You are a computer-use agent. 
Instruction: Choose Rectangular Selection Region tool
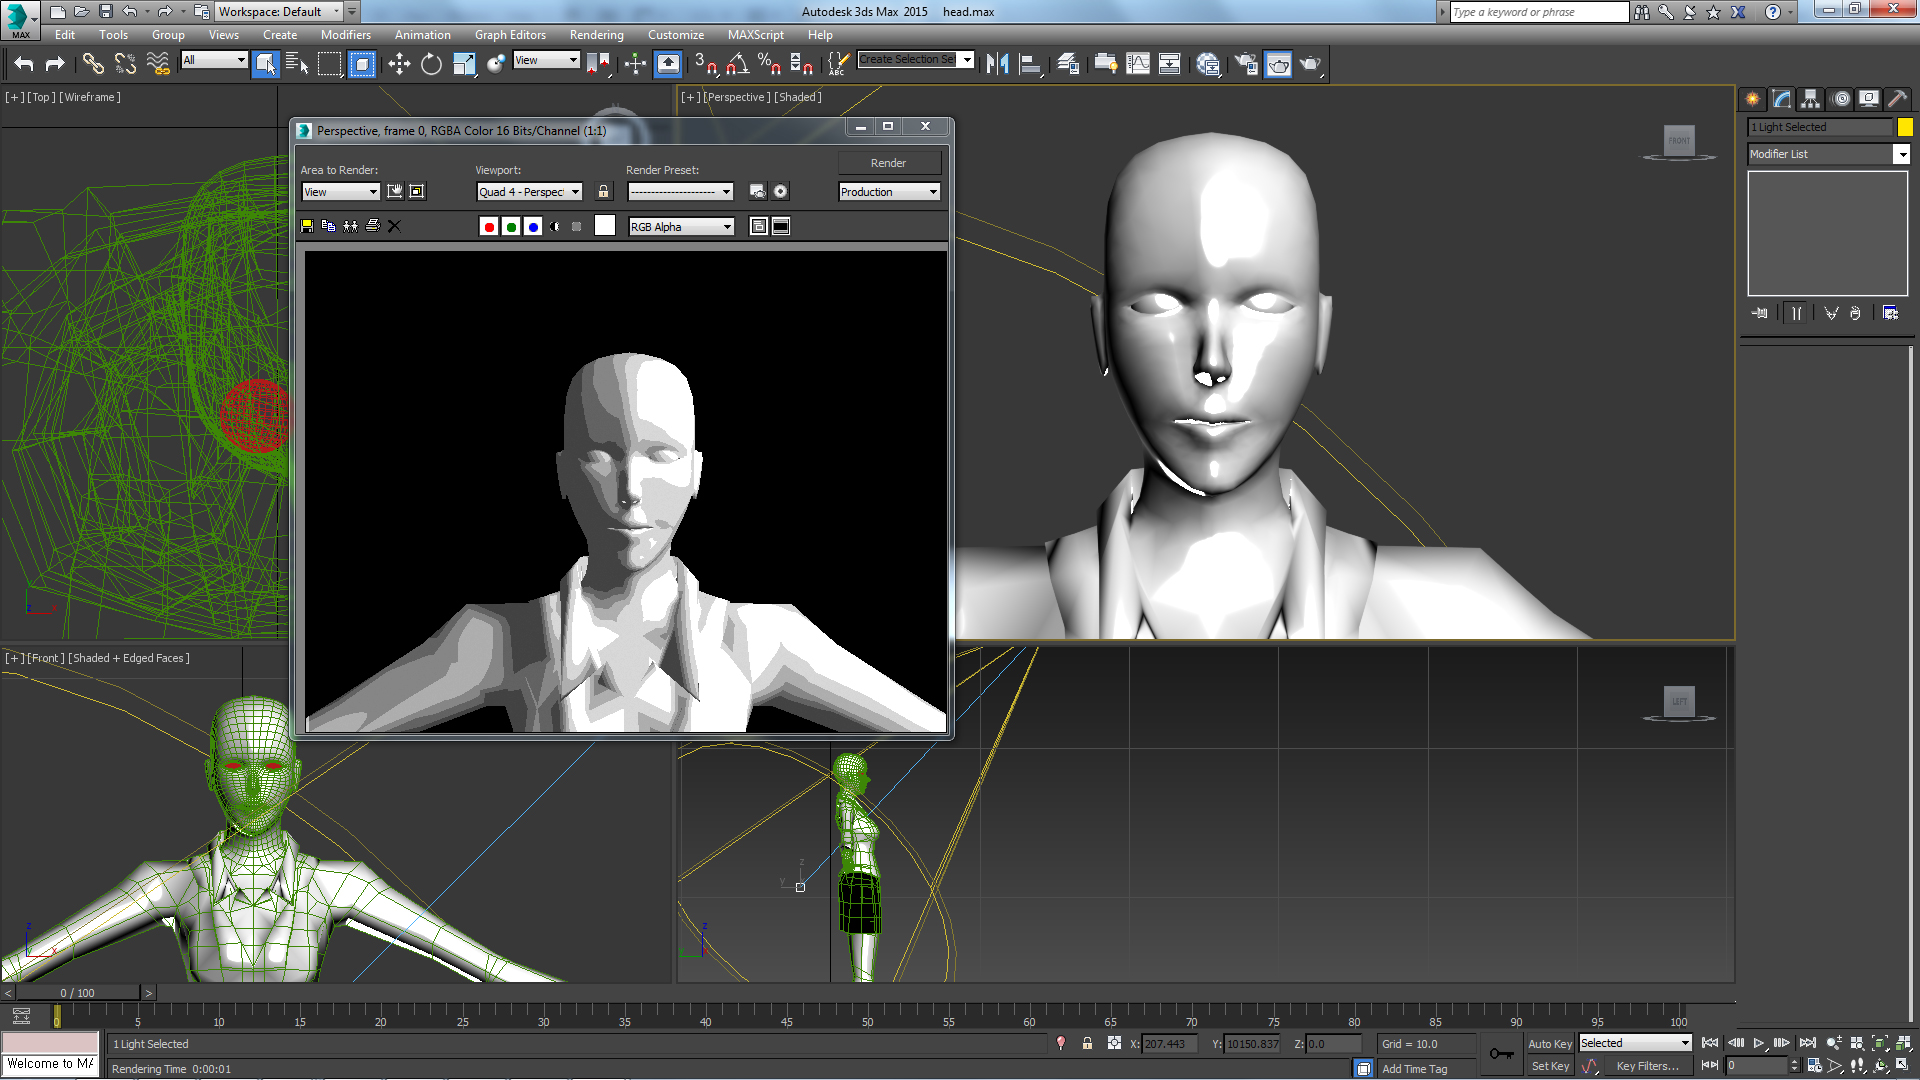click(x=329, y=64)
